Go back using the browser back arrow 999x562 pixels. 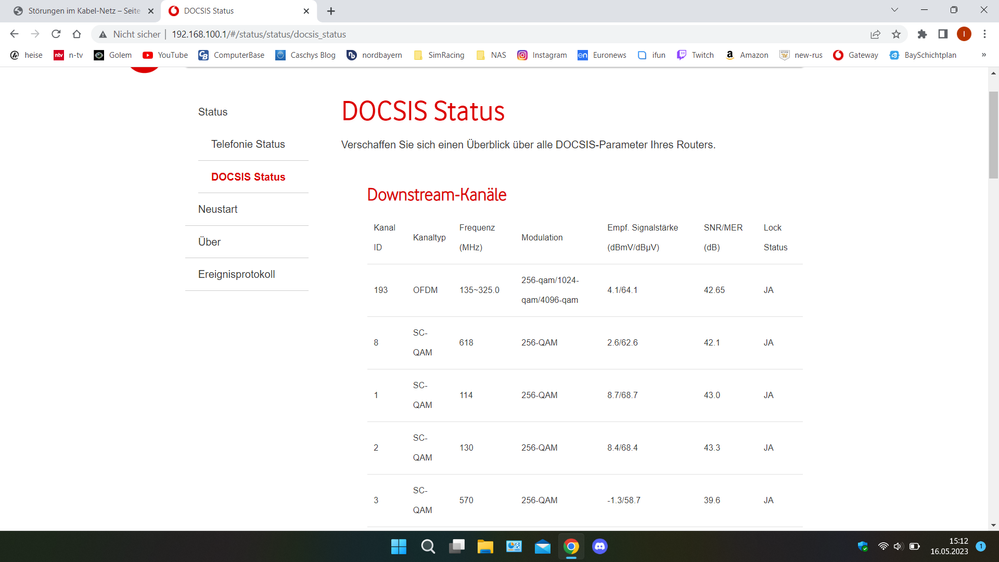[14, 34]
